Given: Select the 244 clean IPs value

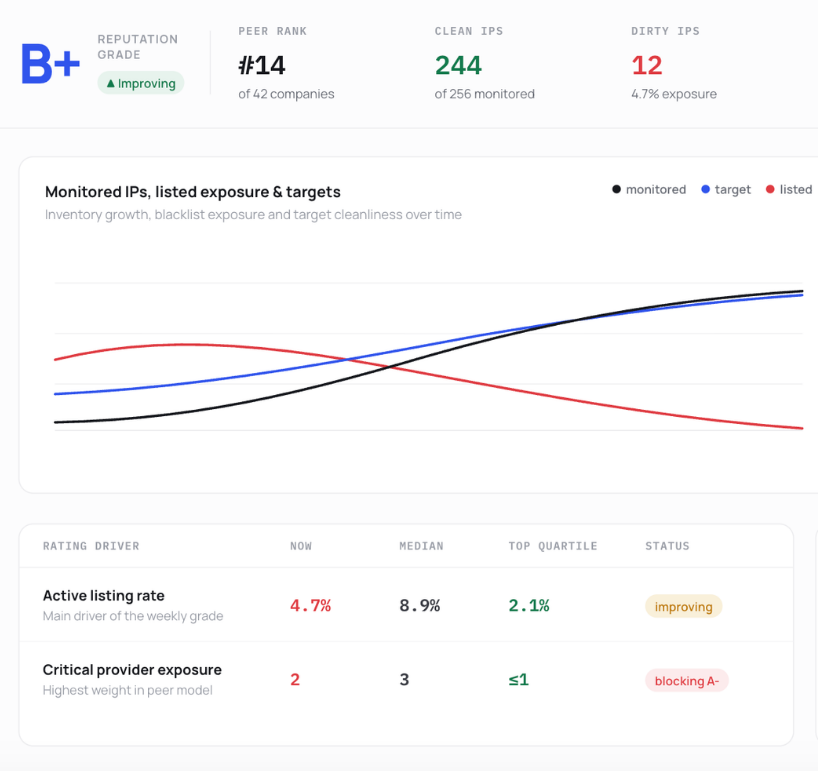Looking at the screenshot, I should coord(459,66).
